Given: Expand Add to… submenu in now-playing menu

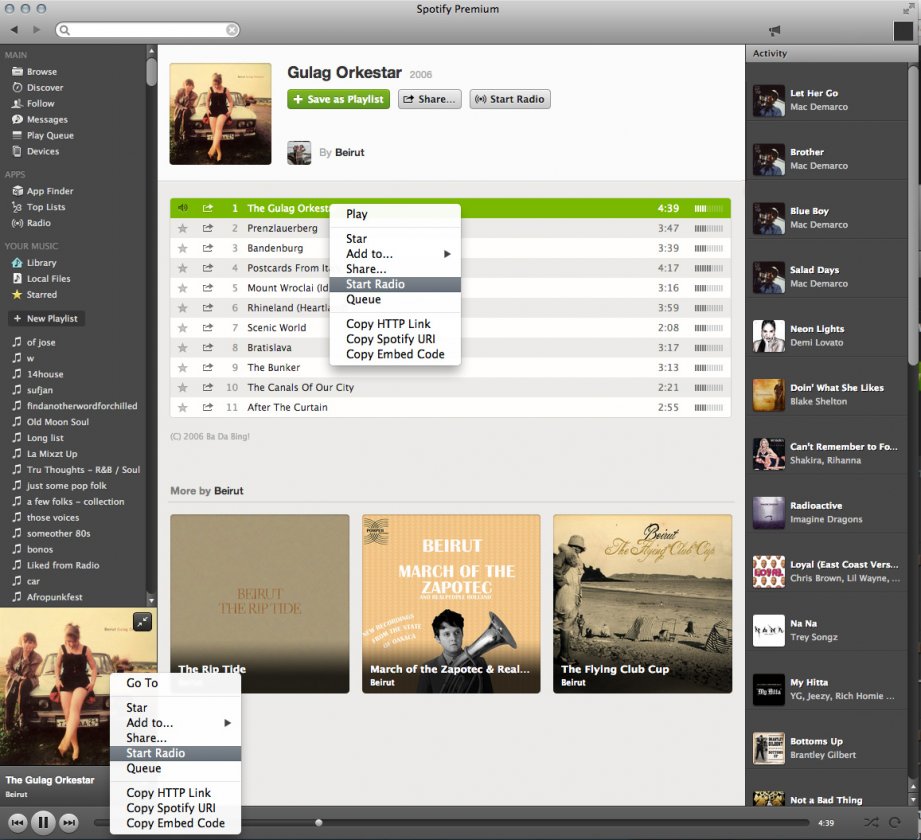Looking at the screenshot, I should [175, 723].
